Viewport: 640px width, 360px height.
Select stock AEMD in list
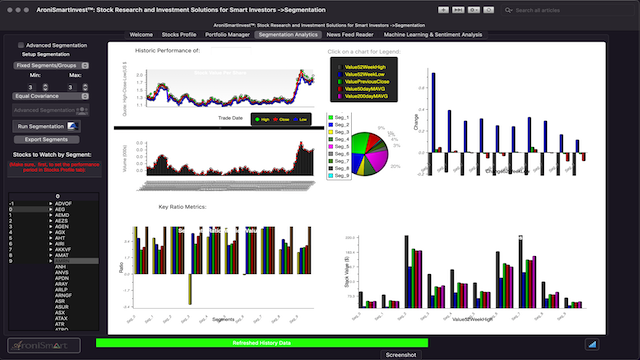coord(62,215)
